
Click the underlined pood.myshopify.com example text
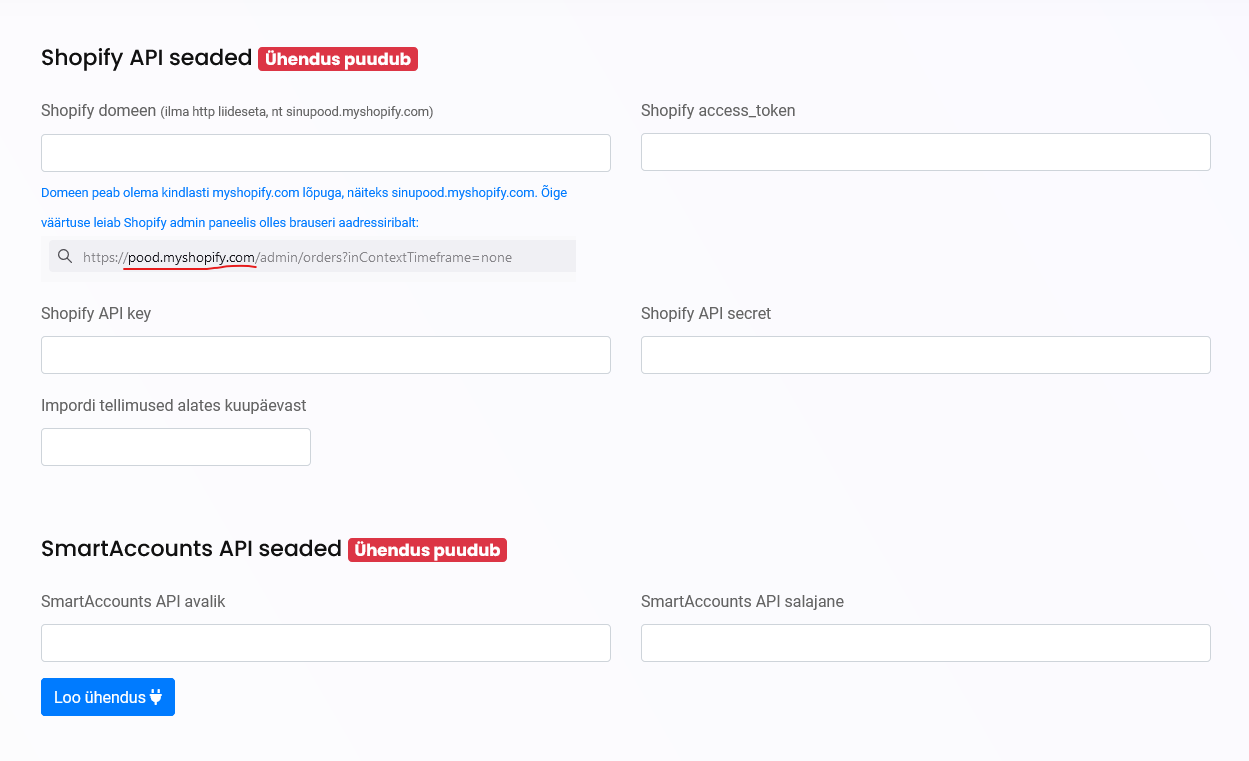point(192,257)
